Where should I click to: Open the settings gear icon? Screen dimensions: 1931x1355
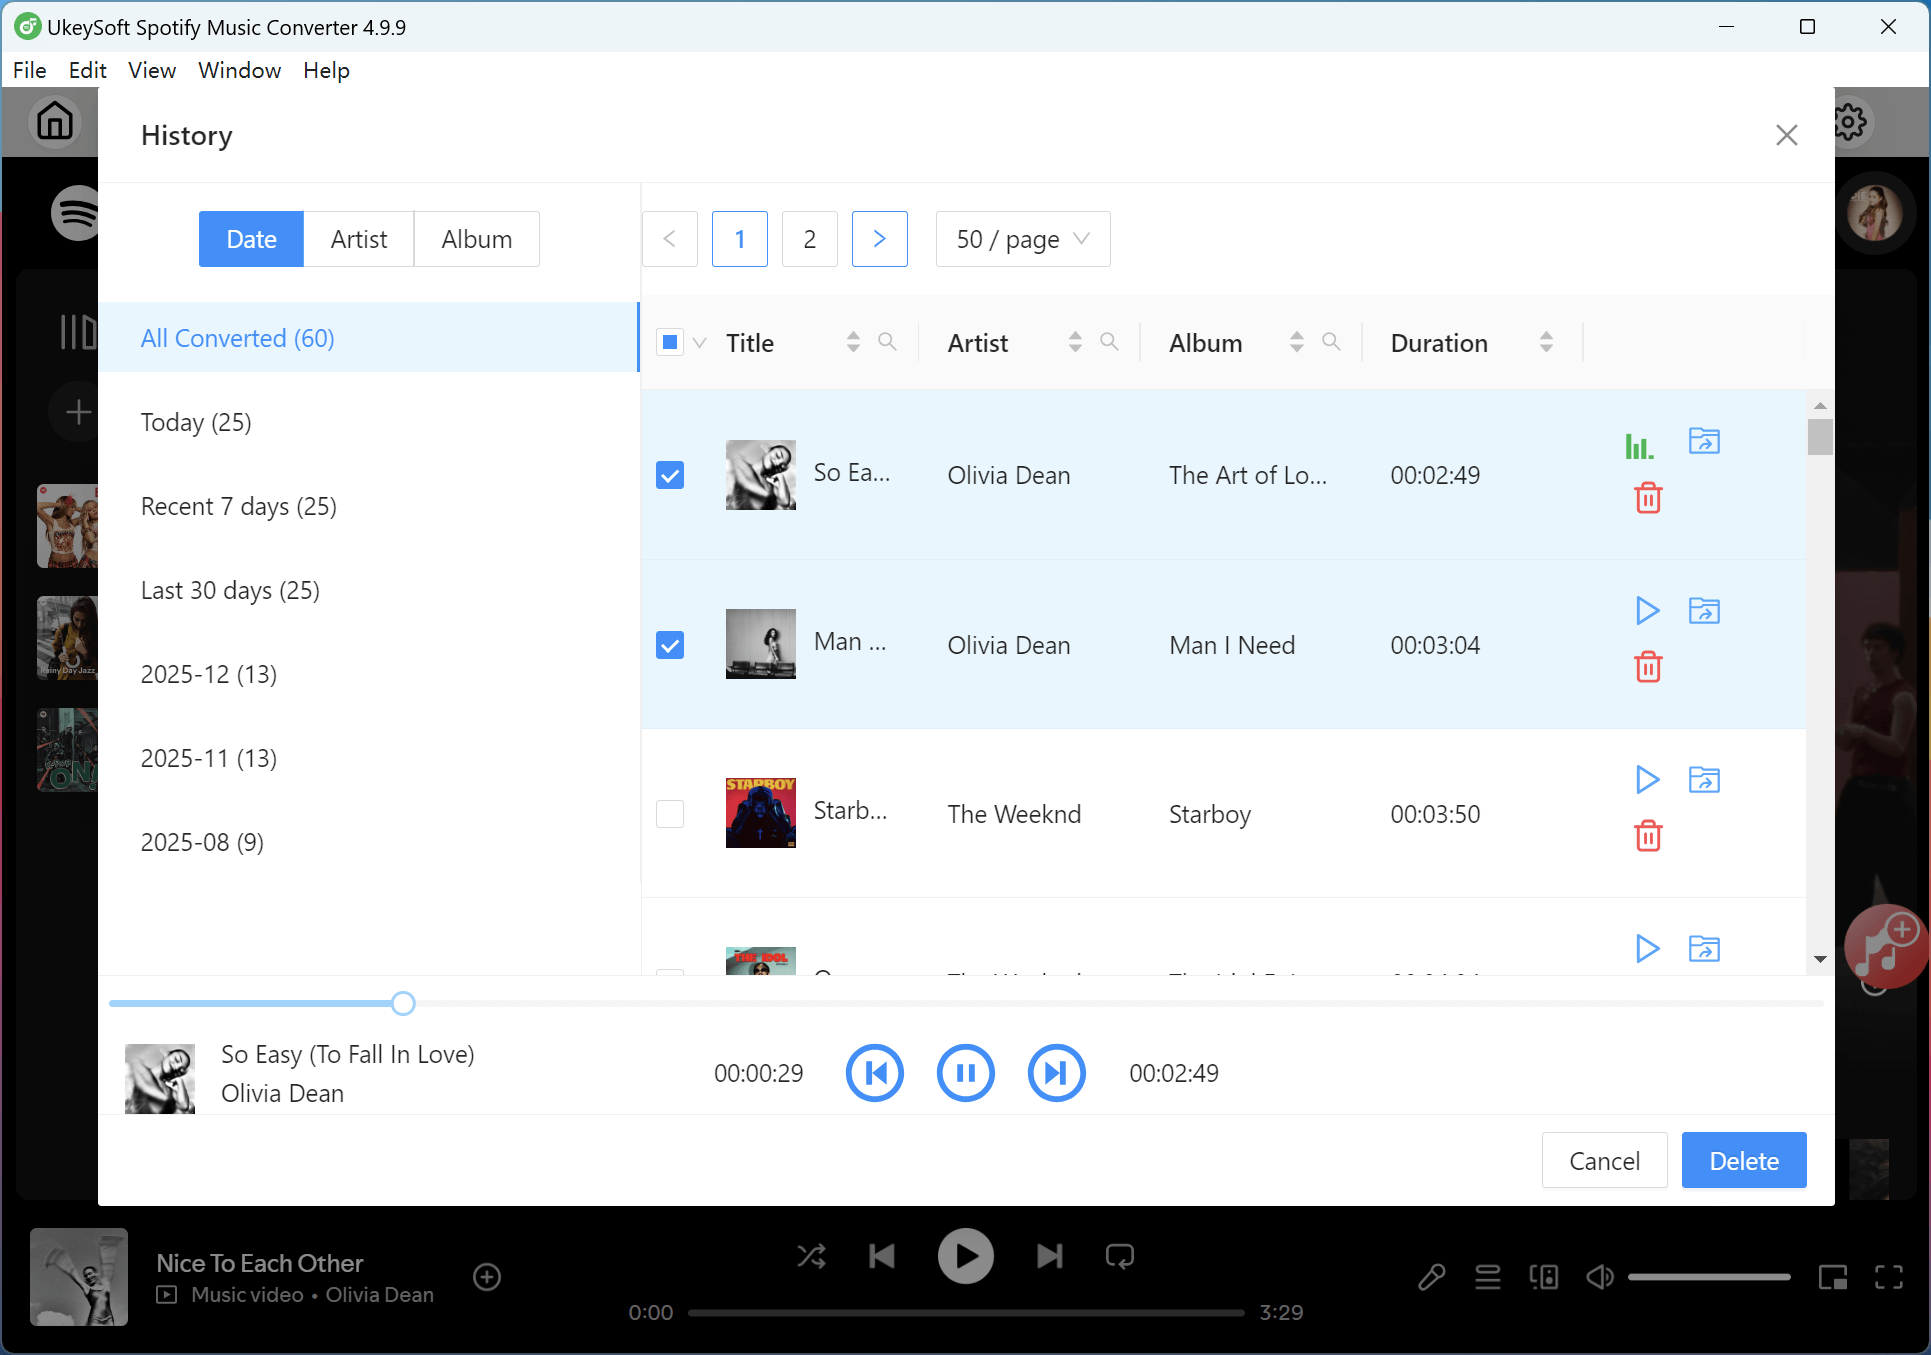pyautogui.click(x=1850, y=121)
